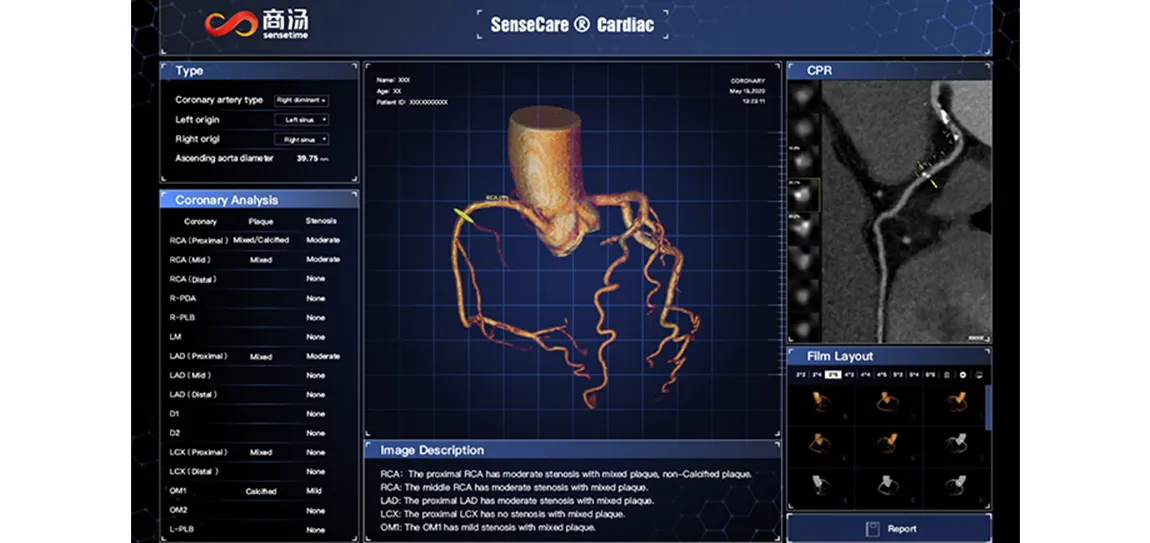Select the D2 row
The height and width of the screenshot is (543, 1150).
click(259, 433)
